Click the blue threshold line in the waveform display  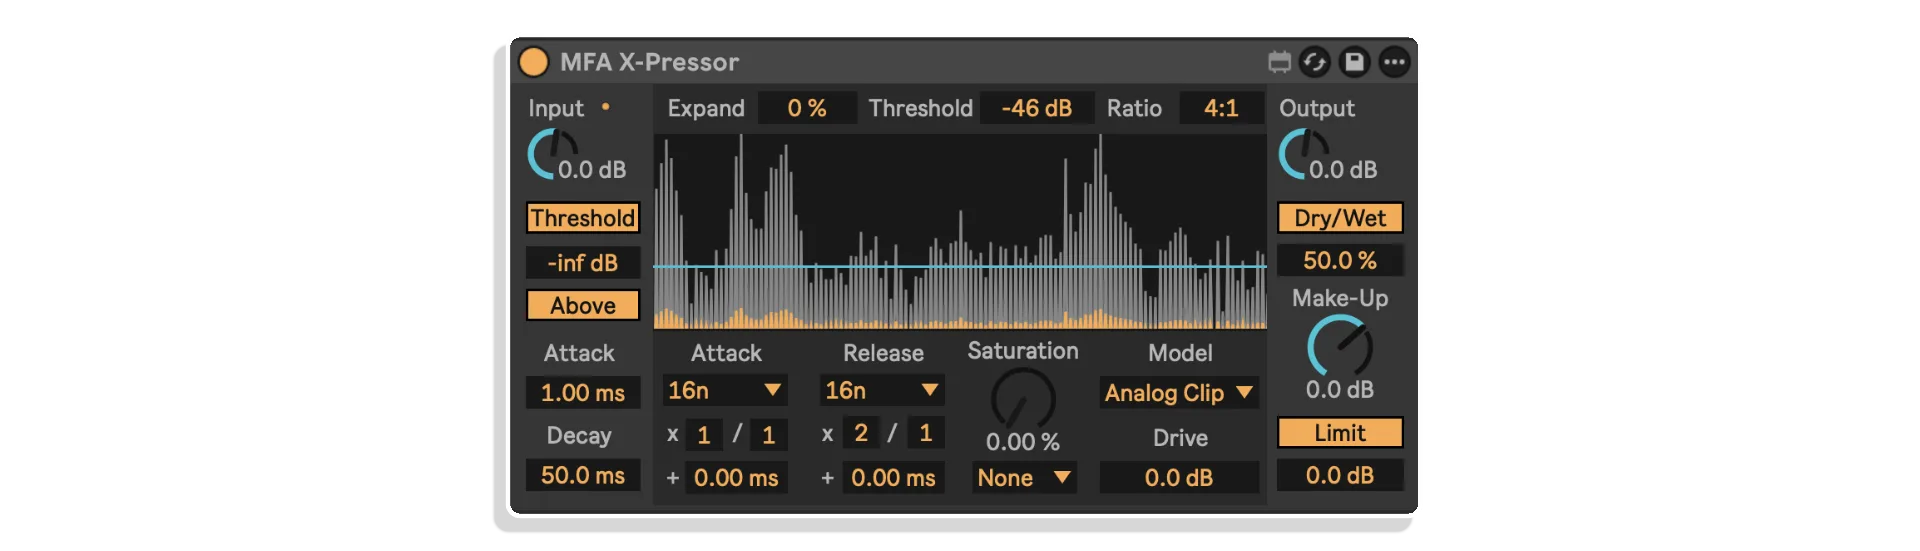960,267
